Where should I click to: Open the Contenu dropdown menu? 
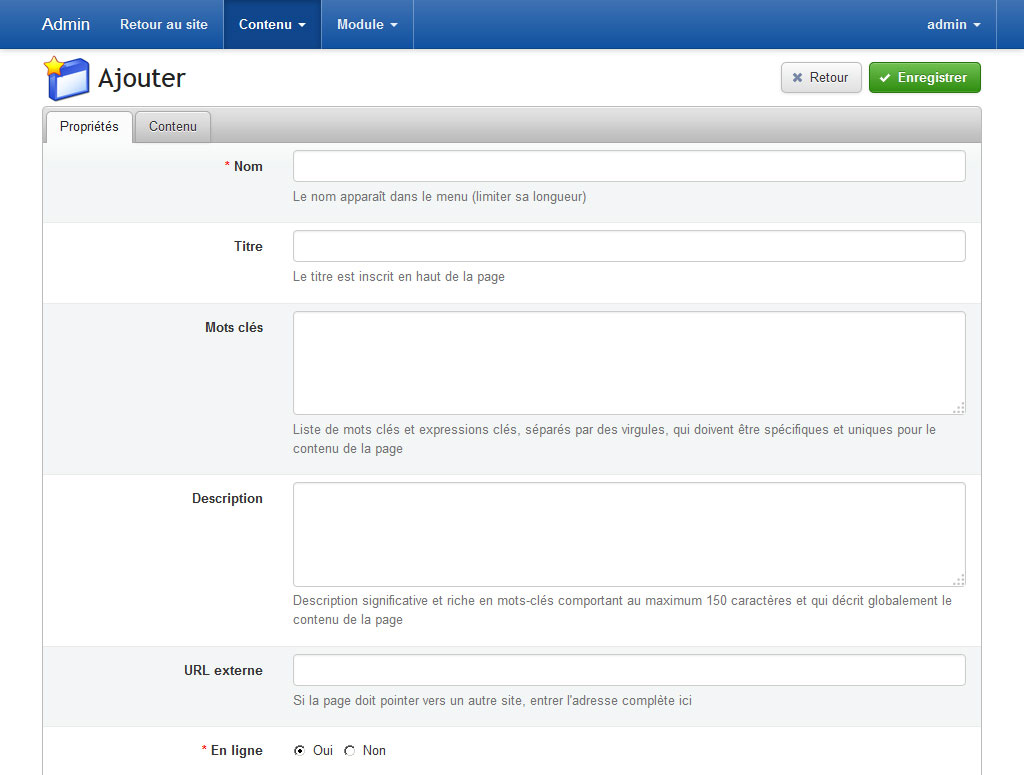click(x=272, y=24)
